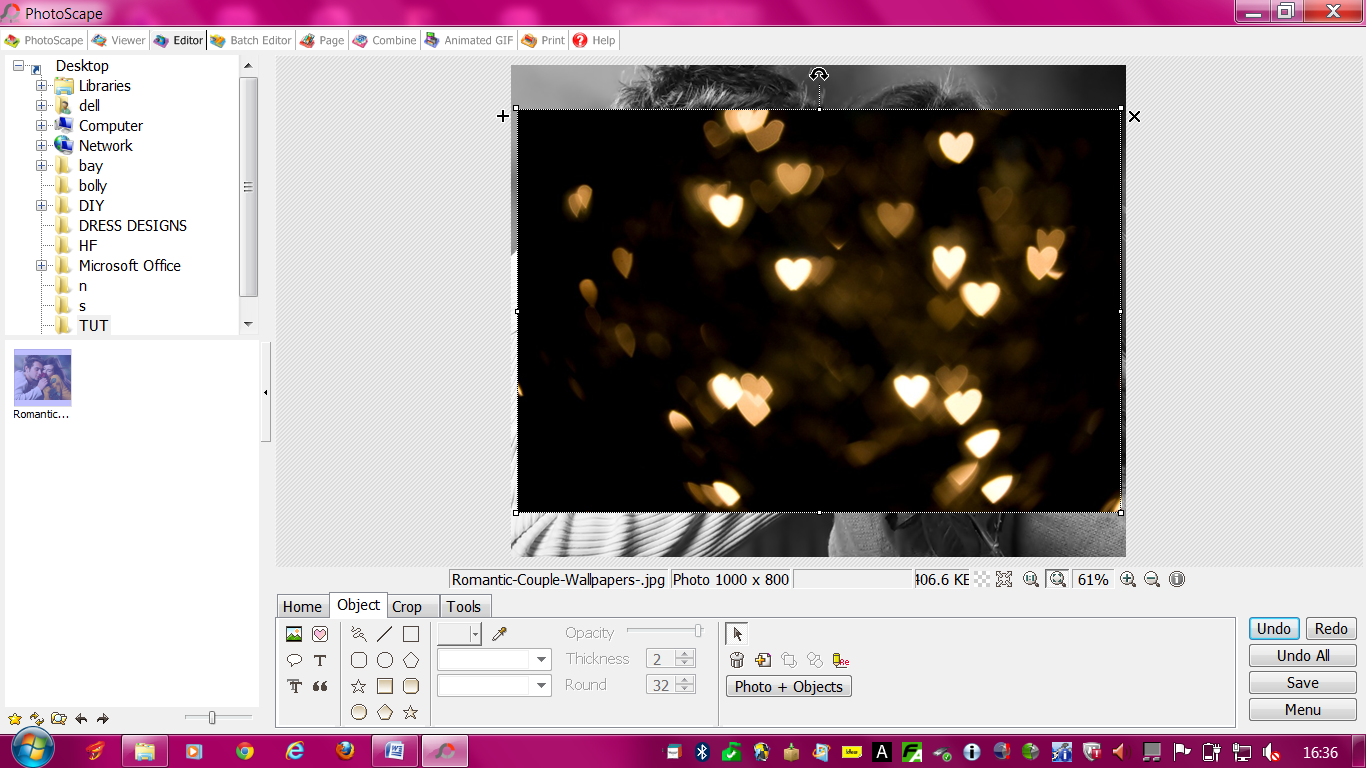Open the Batch Editor tab
Screen dimensions: 1366x768
pos(251,41)
